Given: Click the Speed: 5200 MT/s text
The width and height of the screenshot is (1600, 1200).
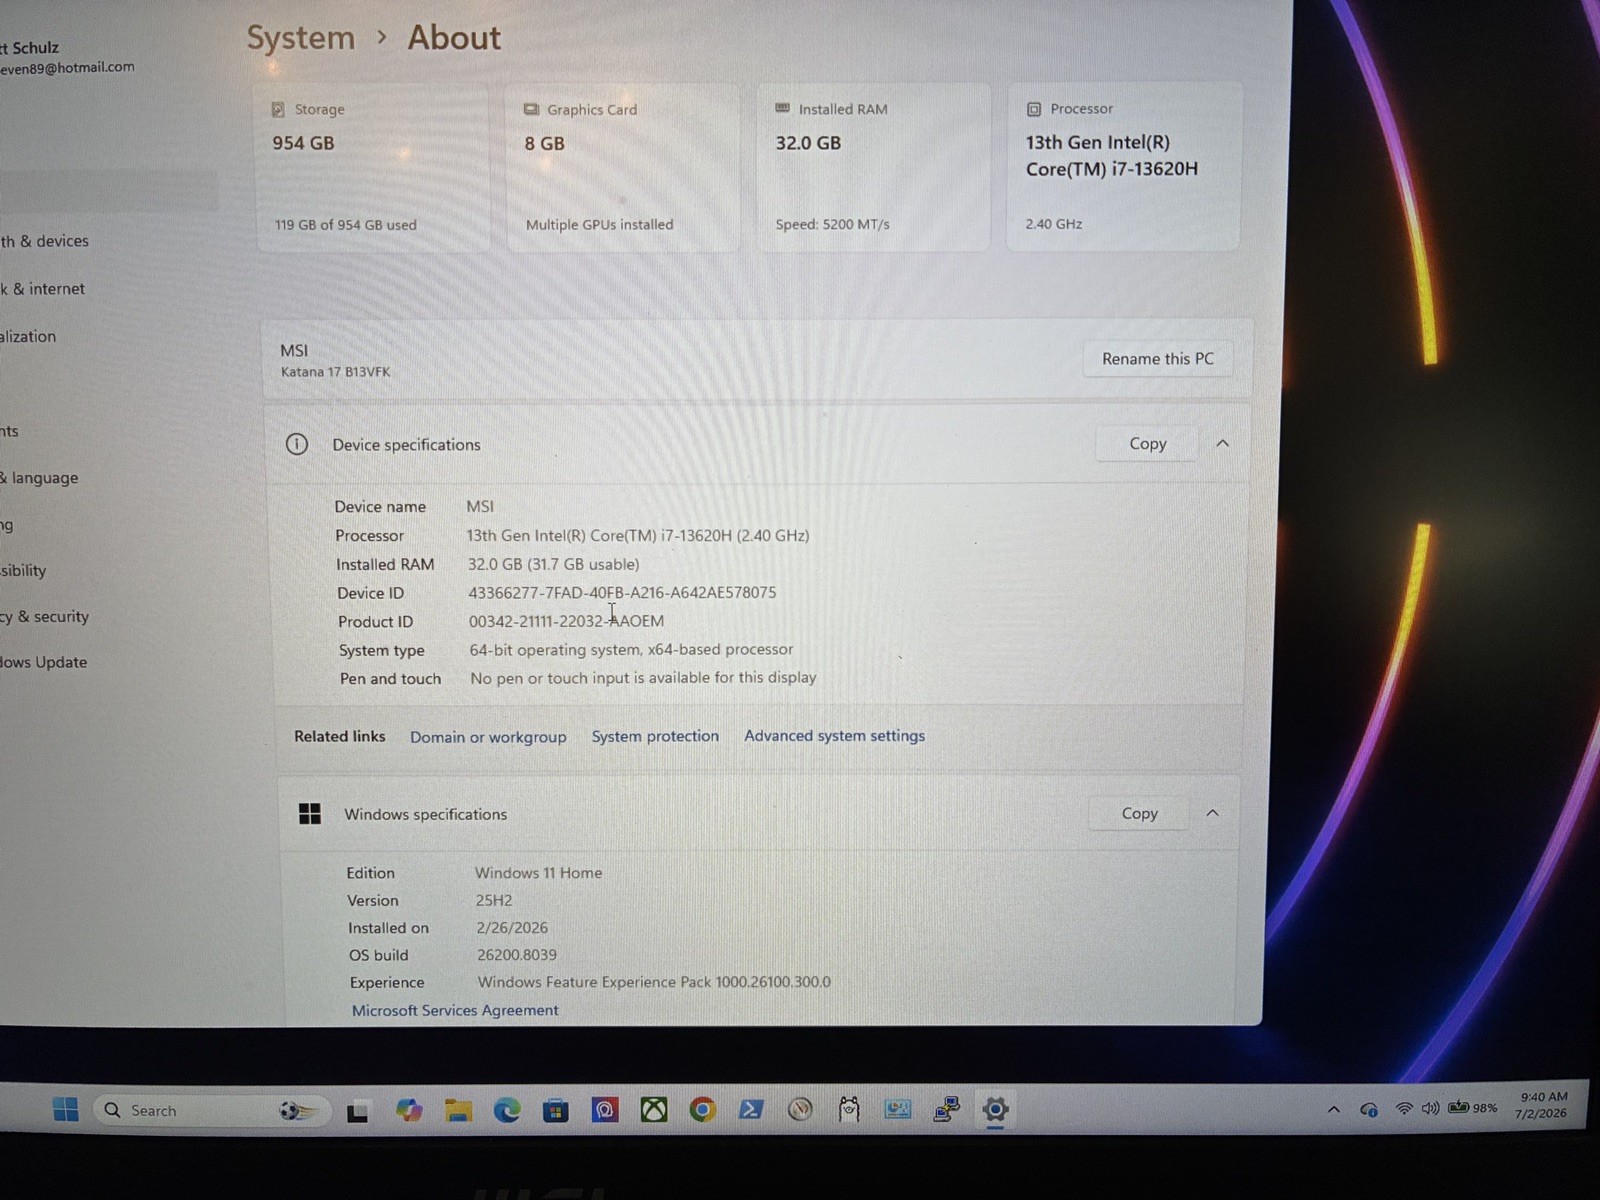Looking at the screenshot, I should pyautogui.click(x=832, y=224).
